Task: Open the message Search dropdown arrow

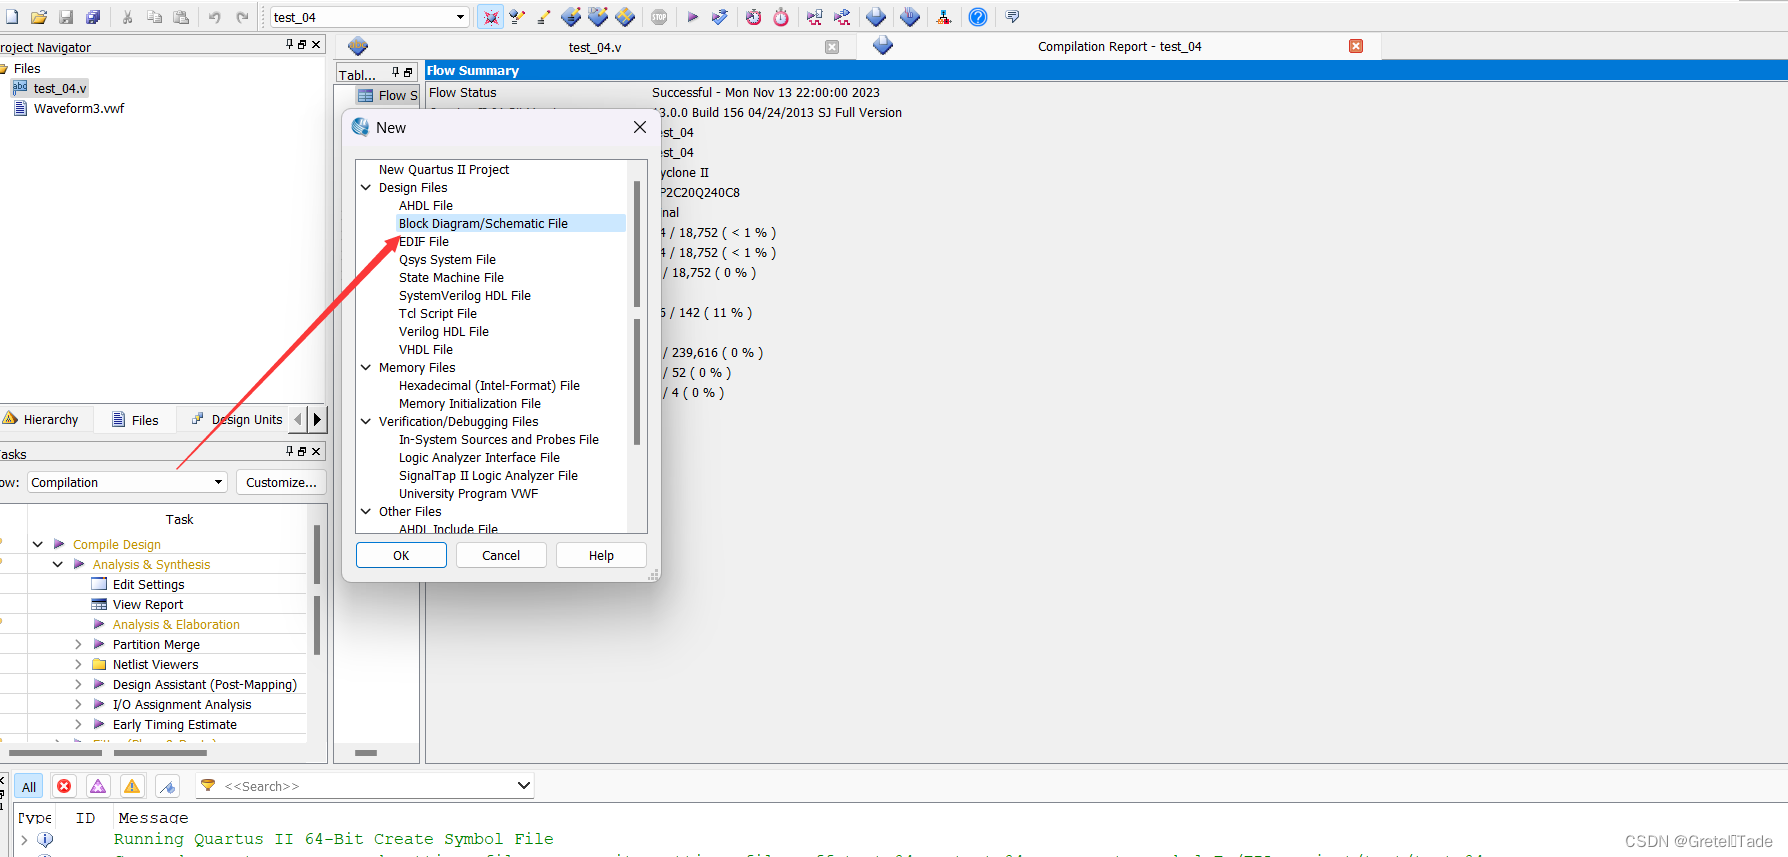Action: click(x=523, y=785)
